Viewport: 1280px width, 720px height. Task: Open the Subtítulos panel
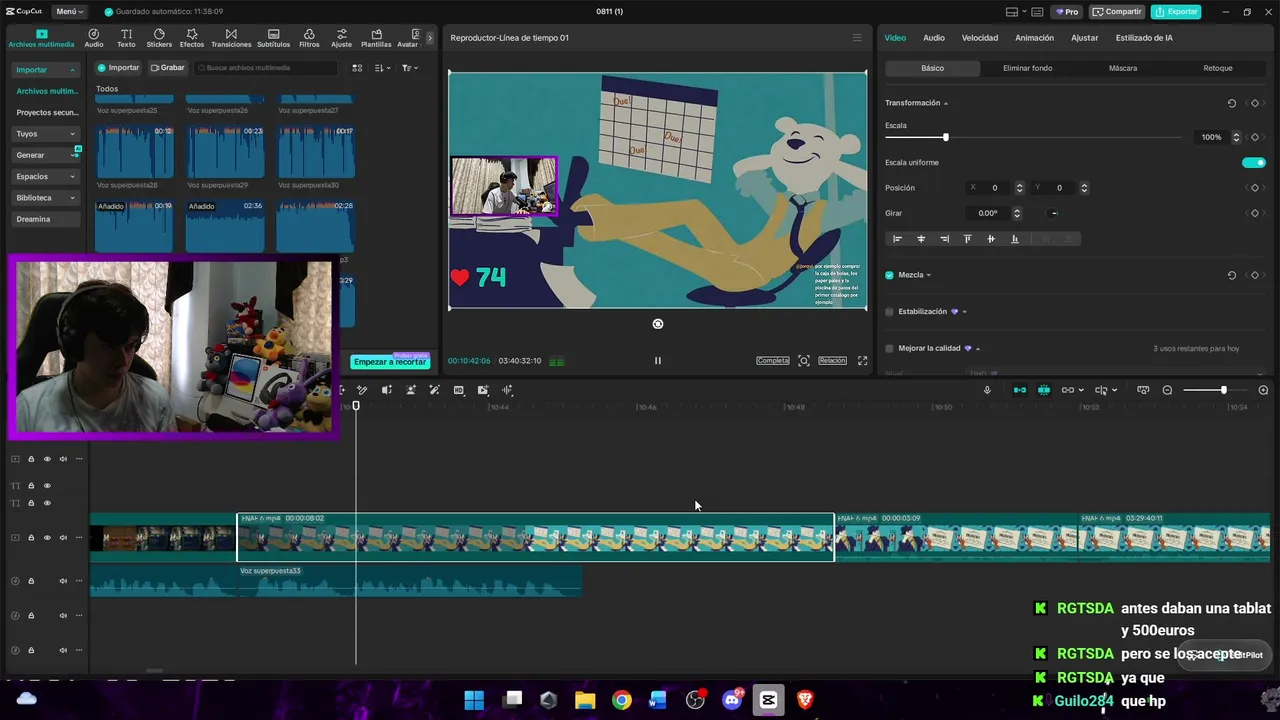click(273, 38)
